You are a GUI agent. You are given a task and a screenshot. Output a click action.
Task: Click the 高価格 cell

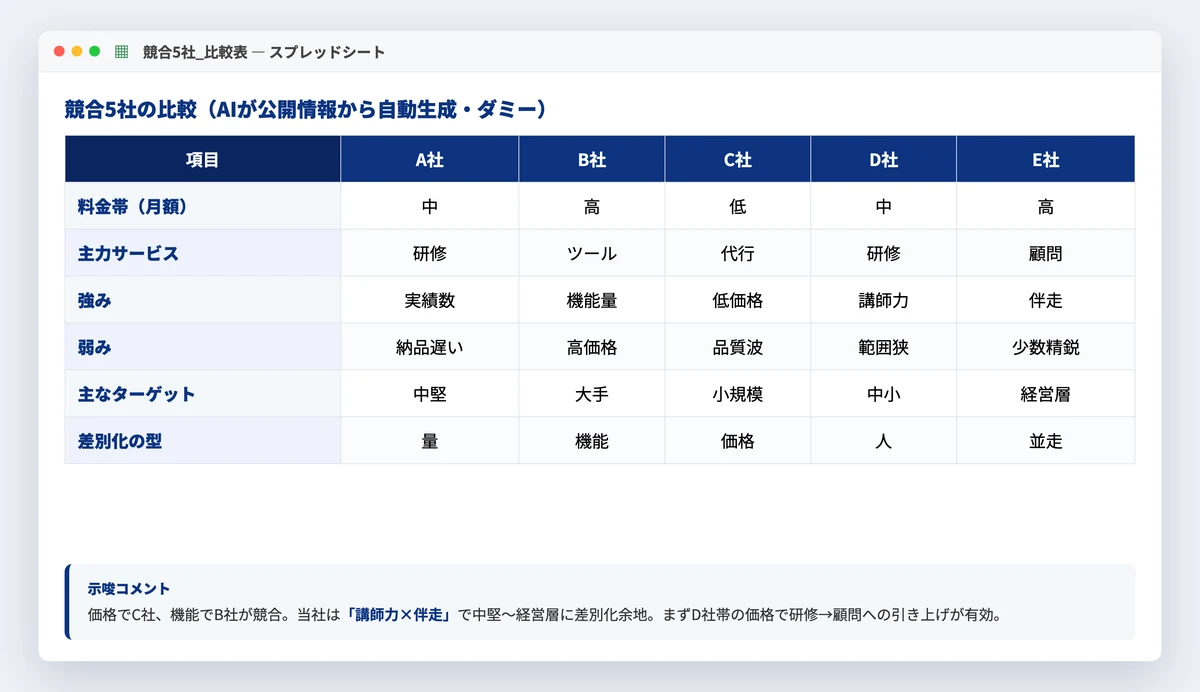click(x=592, y=347)
